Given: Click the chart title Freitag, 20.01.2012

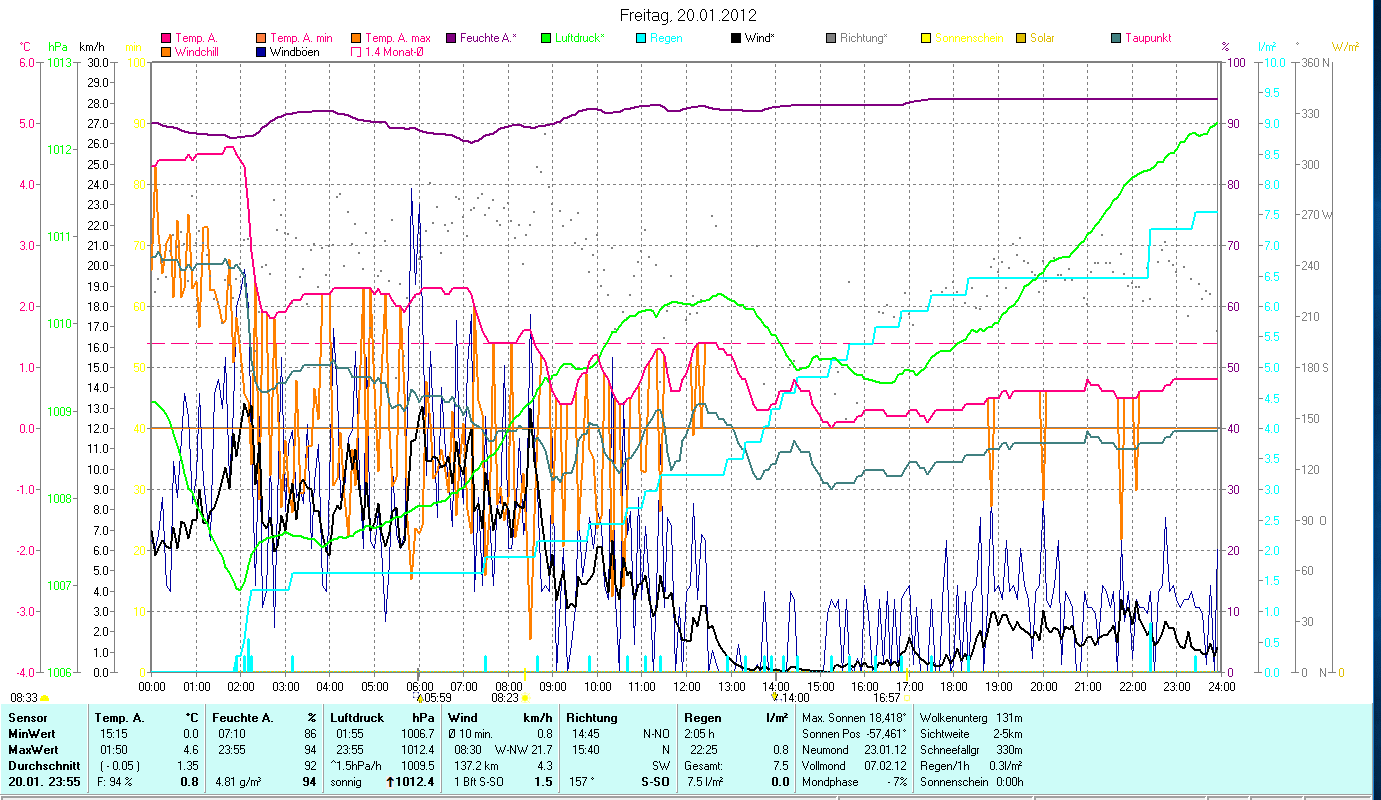Looking at the screenshot, I should [688, 15].
